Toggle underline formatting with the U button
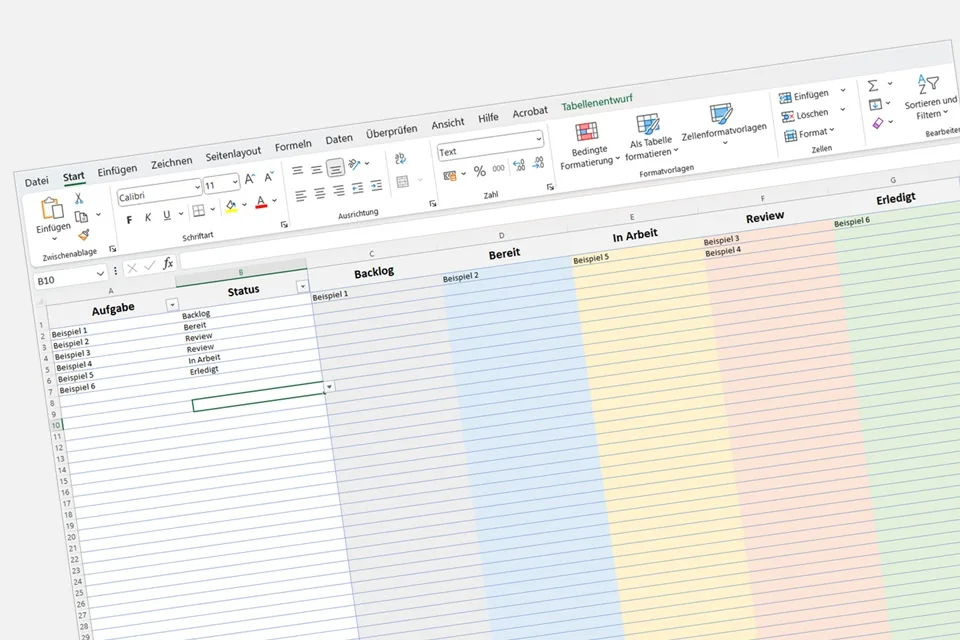The height and width of the screenshot is (640, 960). (x=166, y=215)
